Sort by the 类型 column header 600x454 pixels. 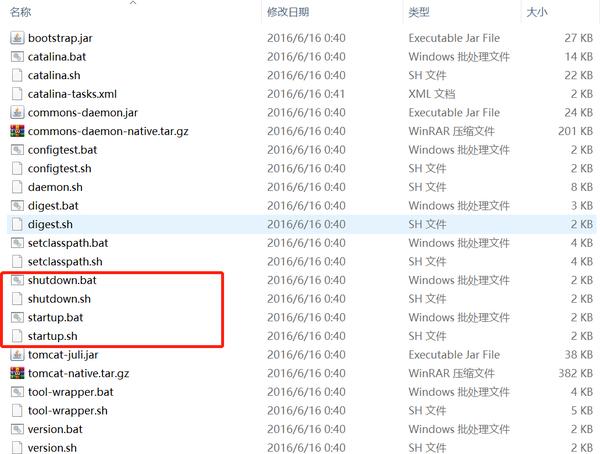coord(419,12)
